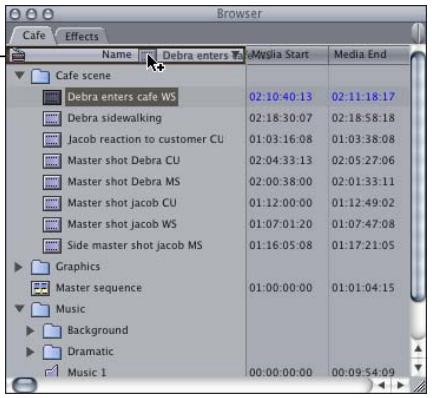Click the horizontal scroll left arrow

pos(382,386)
